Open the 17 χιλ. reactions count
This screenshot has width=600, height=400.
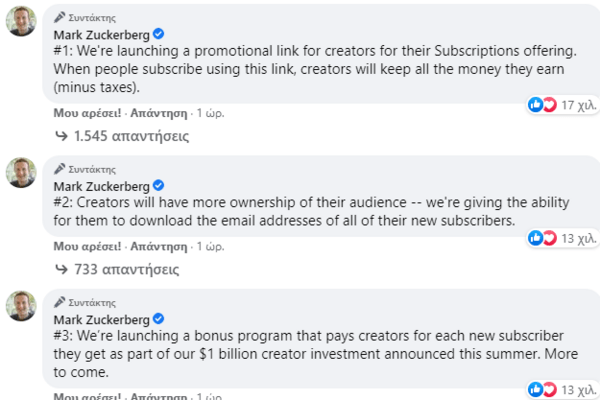click(x=578, y=105)
